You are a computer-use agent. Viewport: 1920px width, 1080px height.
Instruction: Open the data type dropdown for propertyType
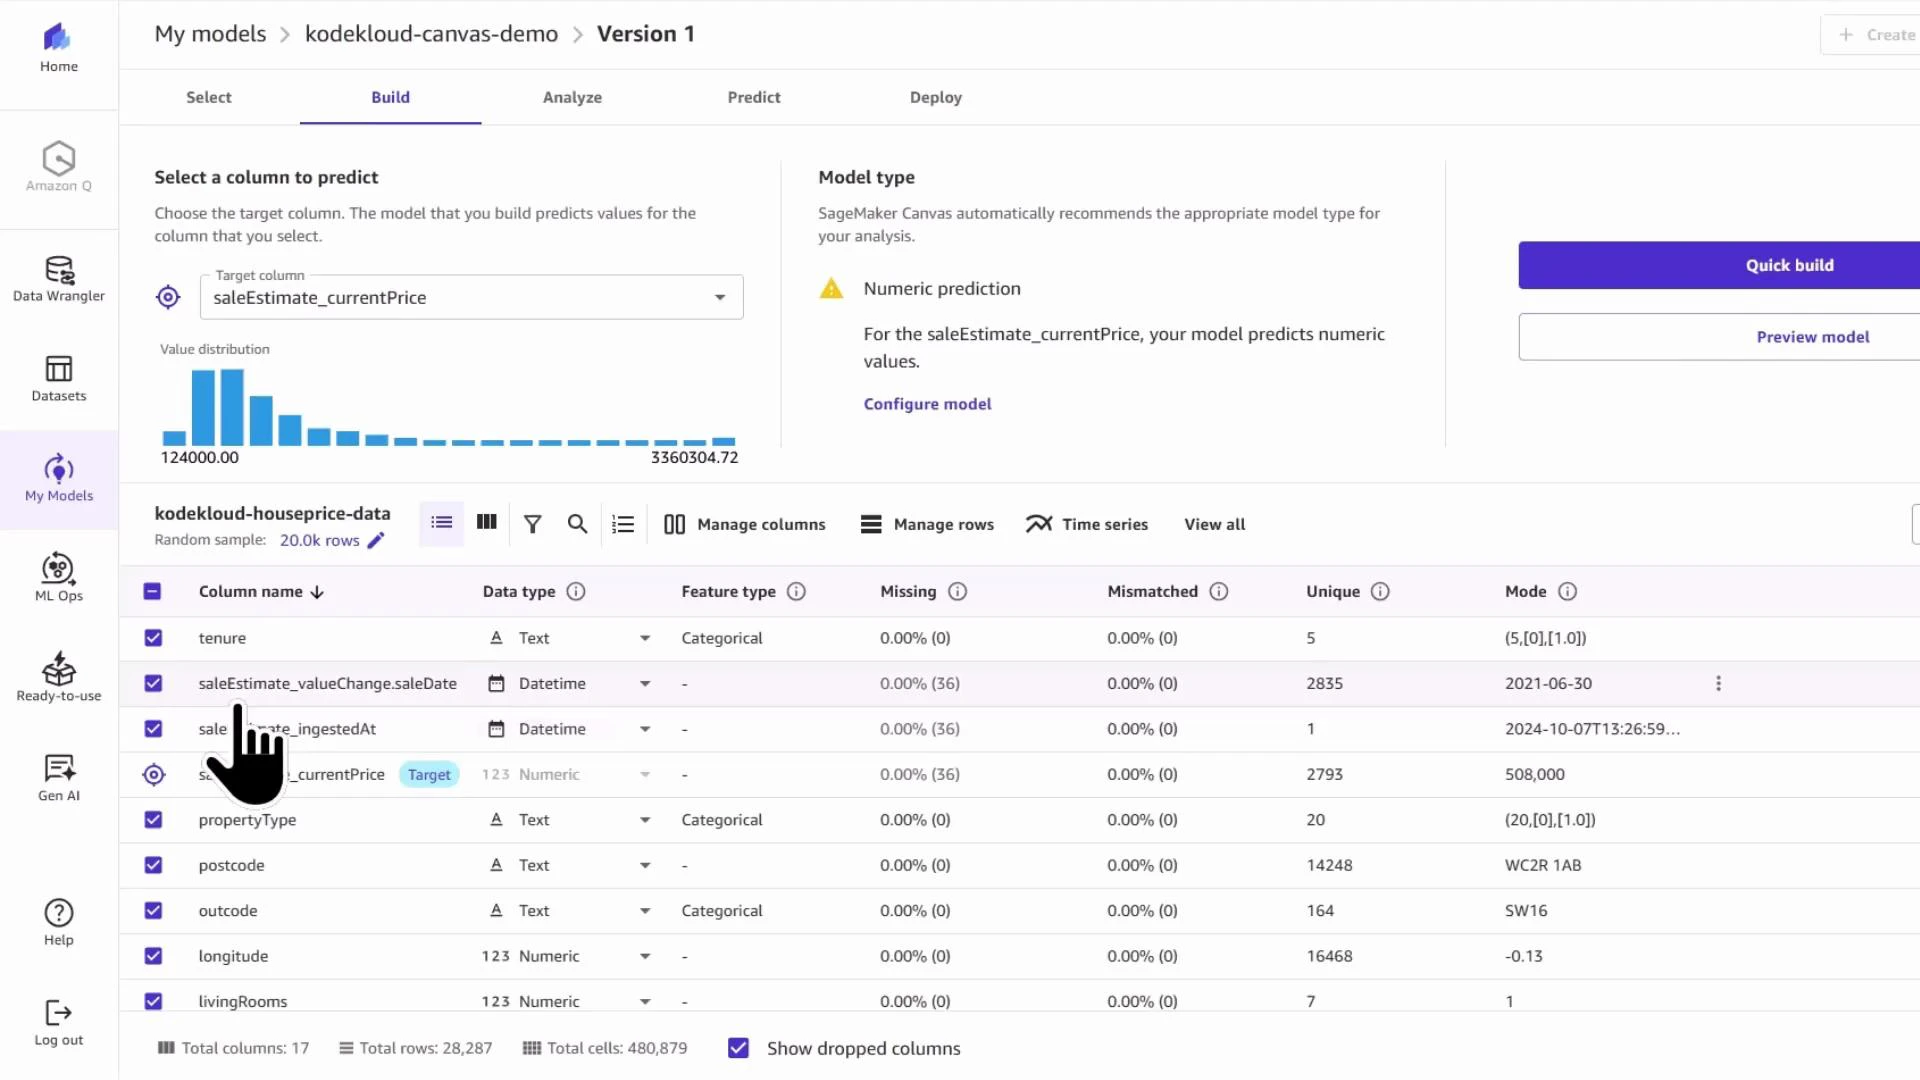[x=644, y=819]
